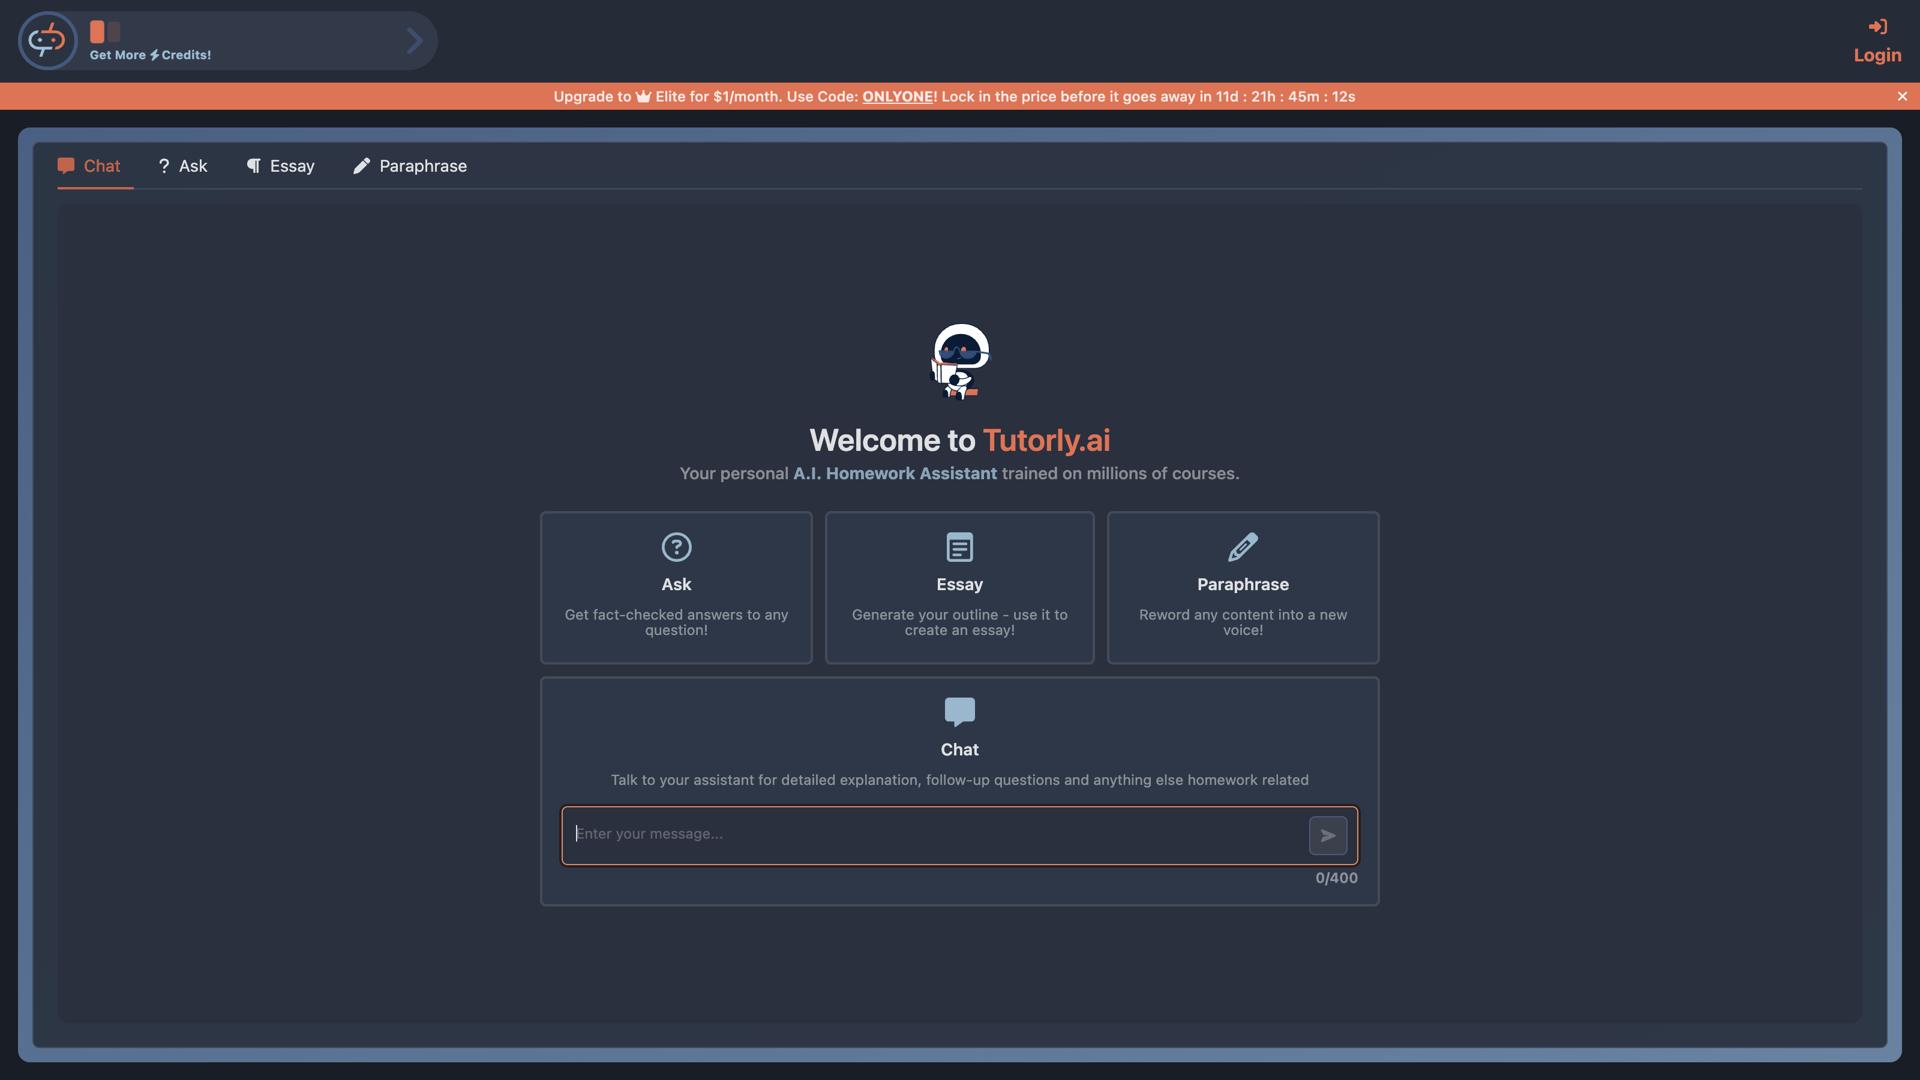Click the login arrow icon top right
This screenshot has height=1080, width=1920.
(1877, 27)
